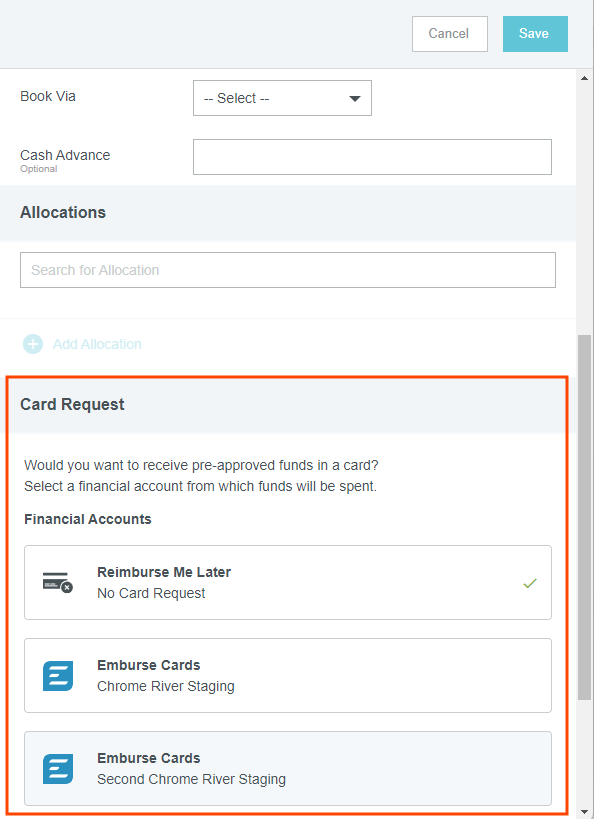
Task: Select the Reimburse Me Later account option
Action: coord(288,582)
